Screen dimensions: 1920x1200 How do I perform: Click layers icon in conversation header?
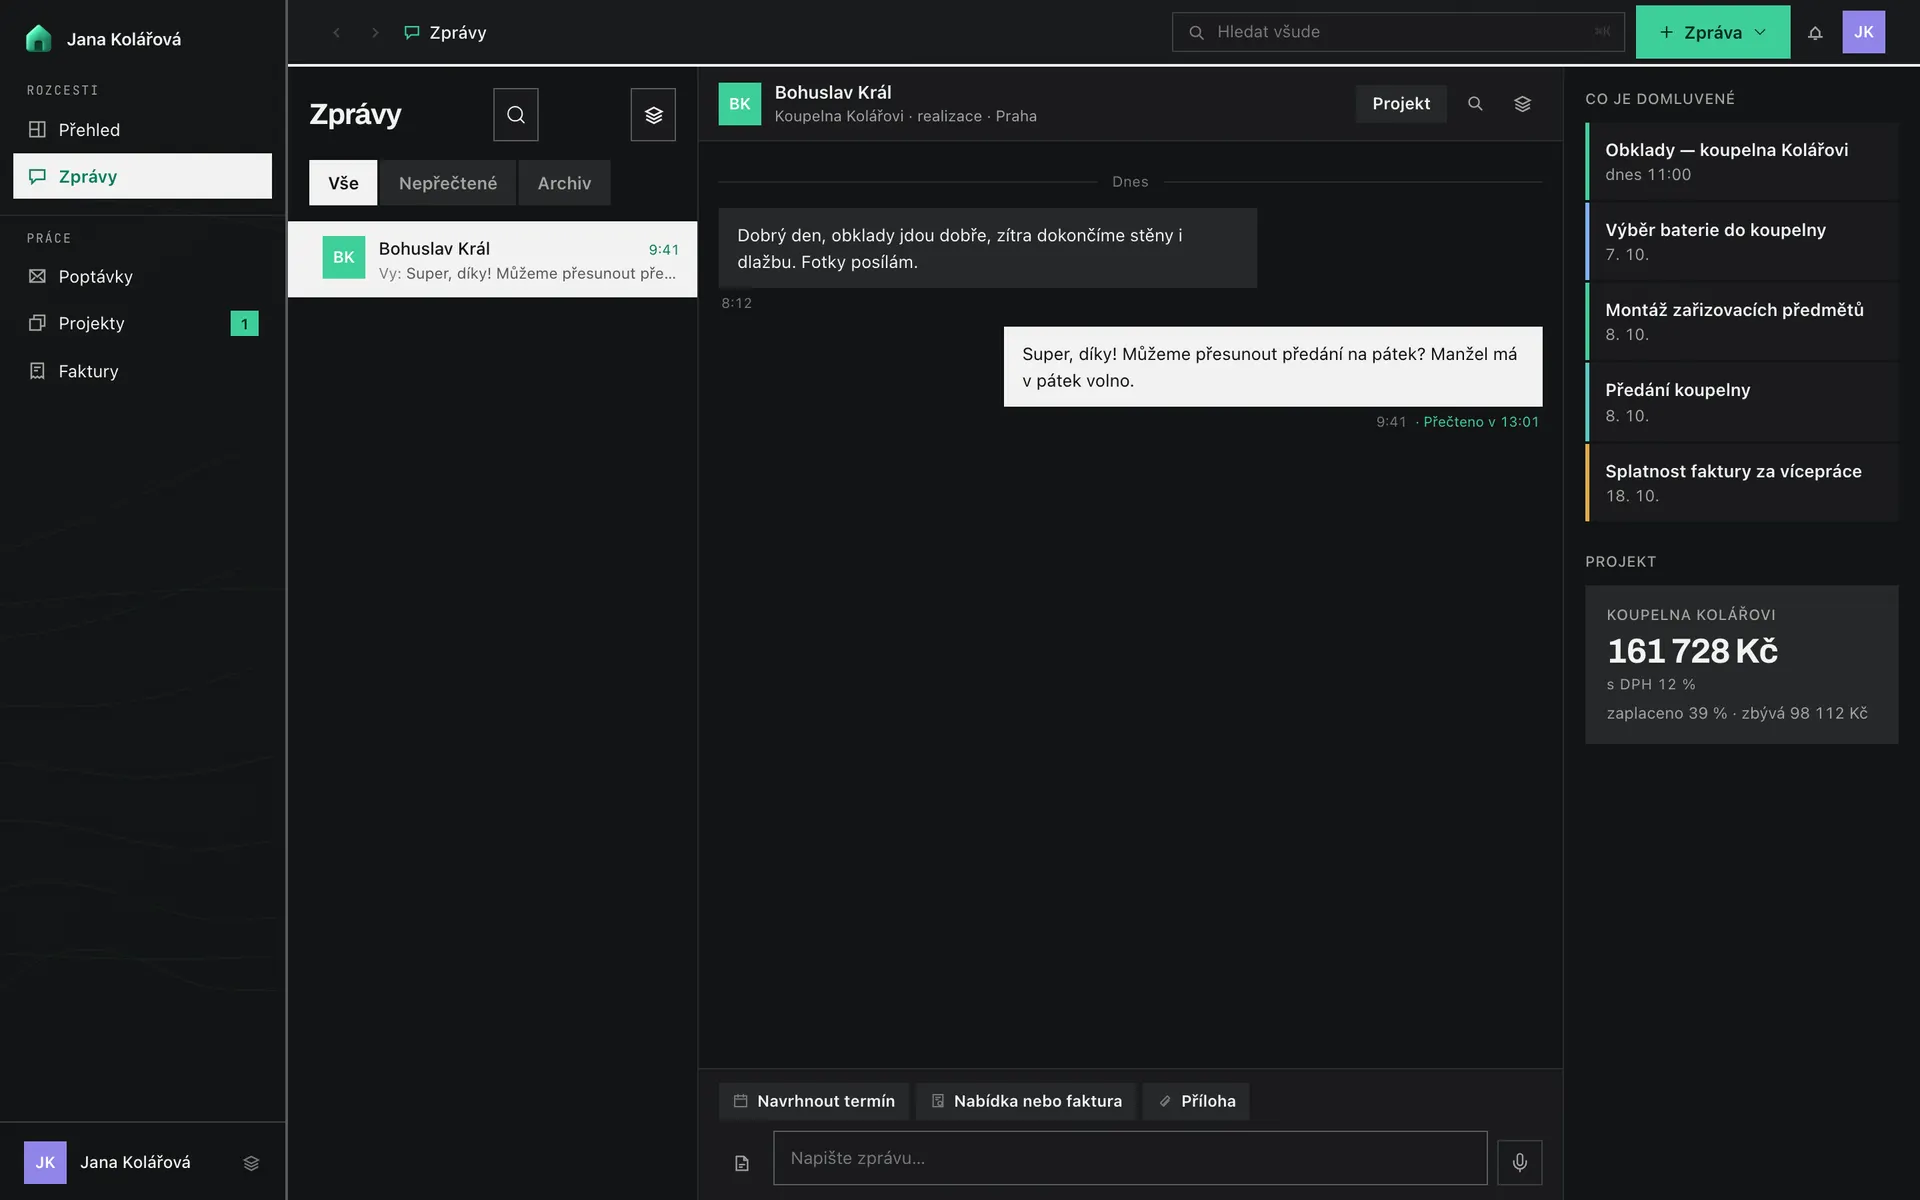(x=1522, y=104)
